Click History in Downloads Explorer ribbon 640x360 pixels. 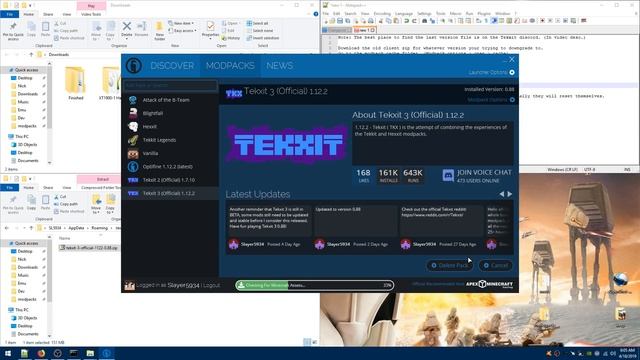click(x=231, y=38)
